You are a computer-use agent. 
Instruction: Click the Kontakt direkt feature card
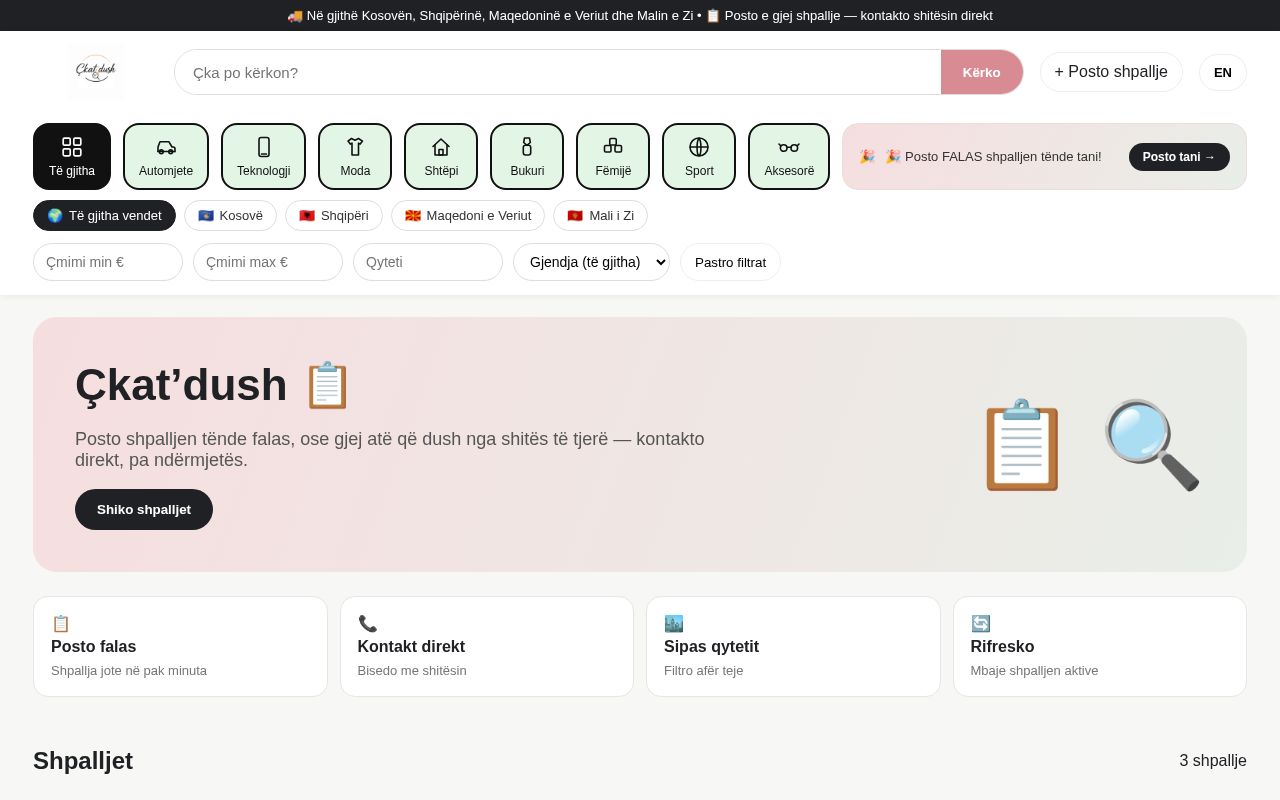[487, 646]
